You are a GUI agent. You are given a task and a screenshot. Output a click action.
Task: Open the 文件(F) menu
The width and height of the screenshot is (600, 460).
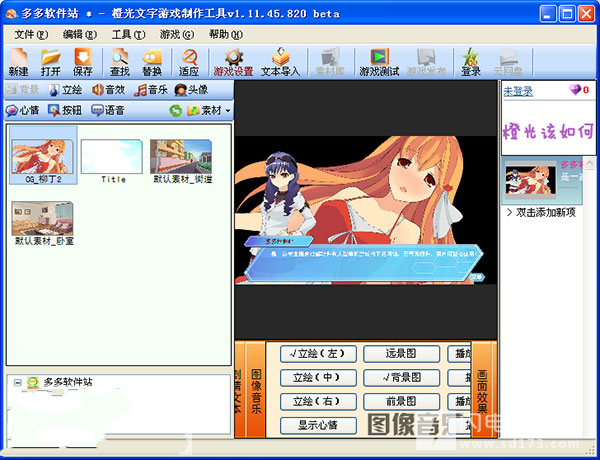tap(31, 34)
